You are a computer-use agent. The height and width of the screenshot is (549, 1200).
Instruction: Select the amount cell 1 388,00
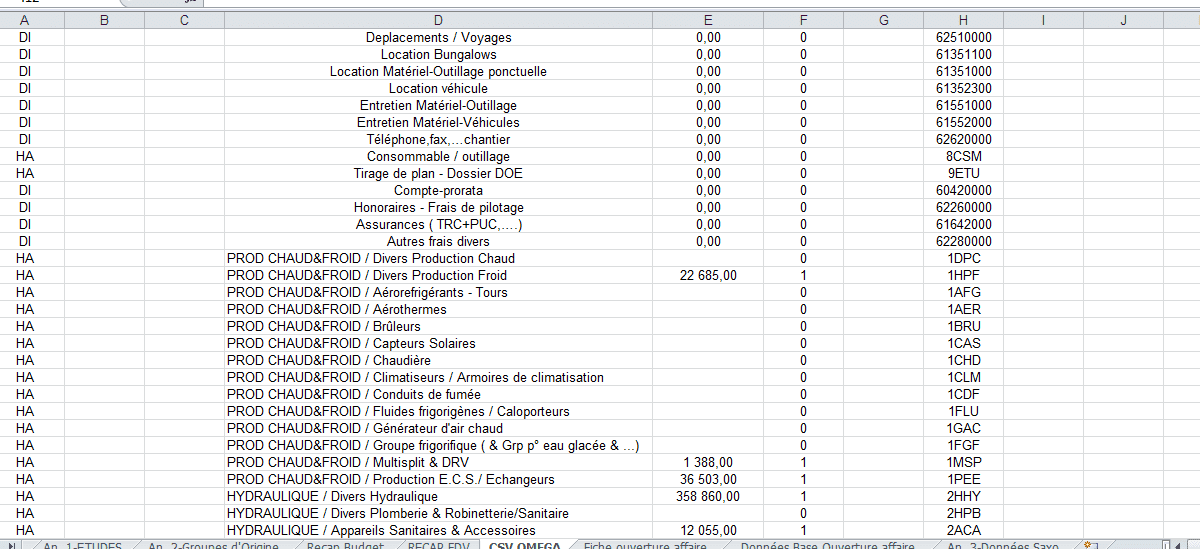[707, 462]
